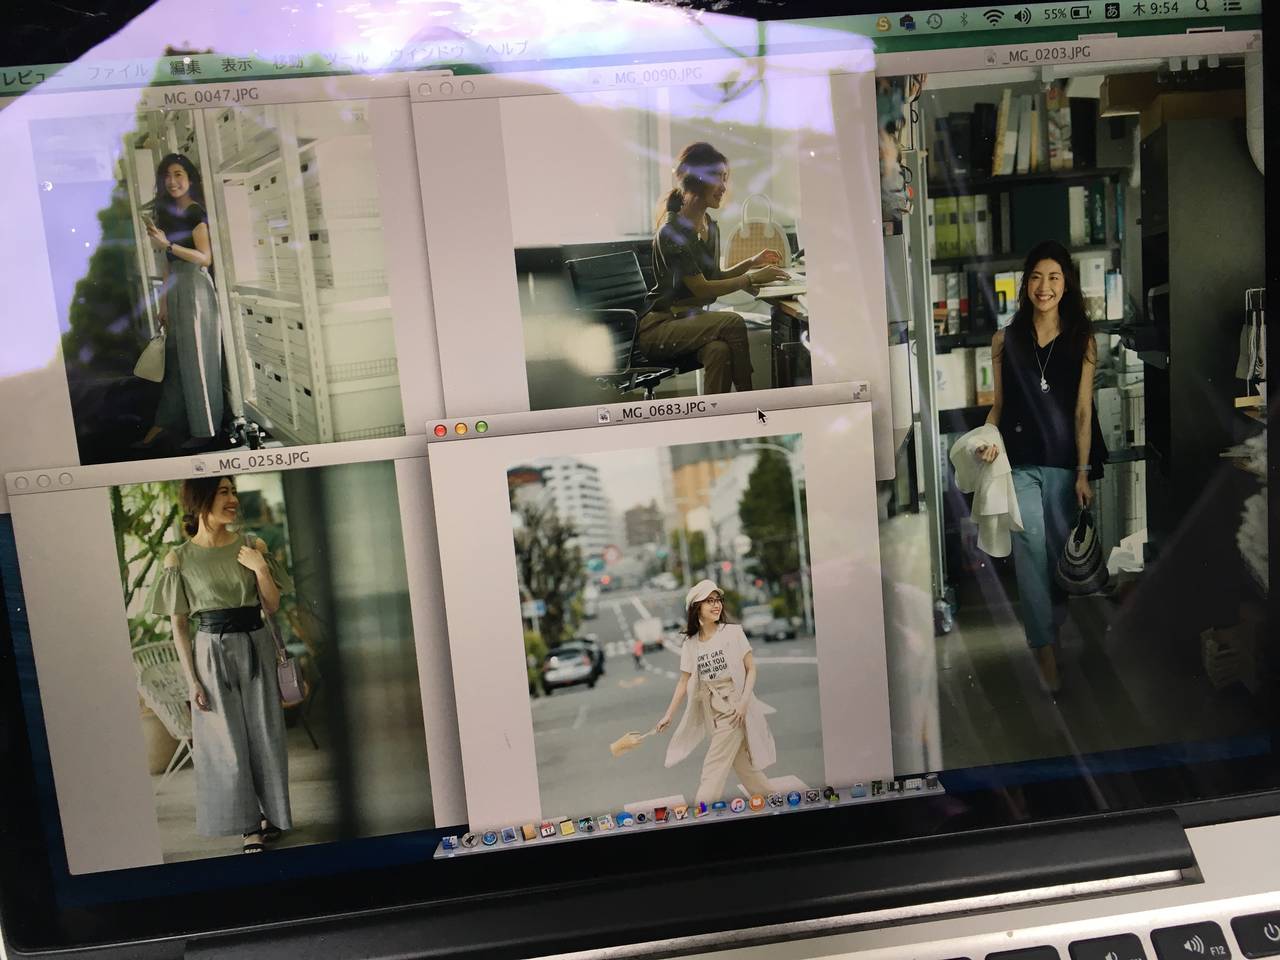Open Keynote podium icon in the Dock
Screen dimensions: 1280x960
719,807
